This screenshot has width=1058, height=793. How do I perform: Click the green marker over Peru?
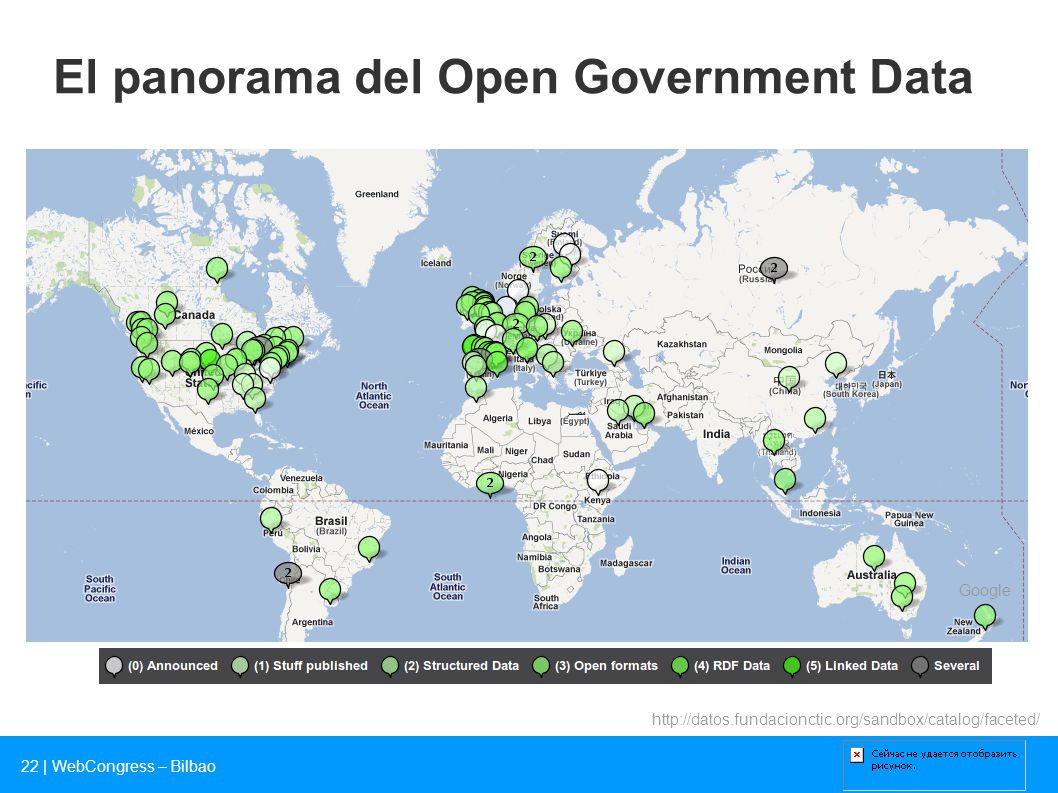pos(271,518)
